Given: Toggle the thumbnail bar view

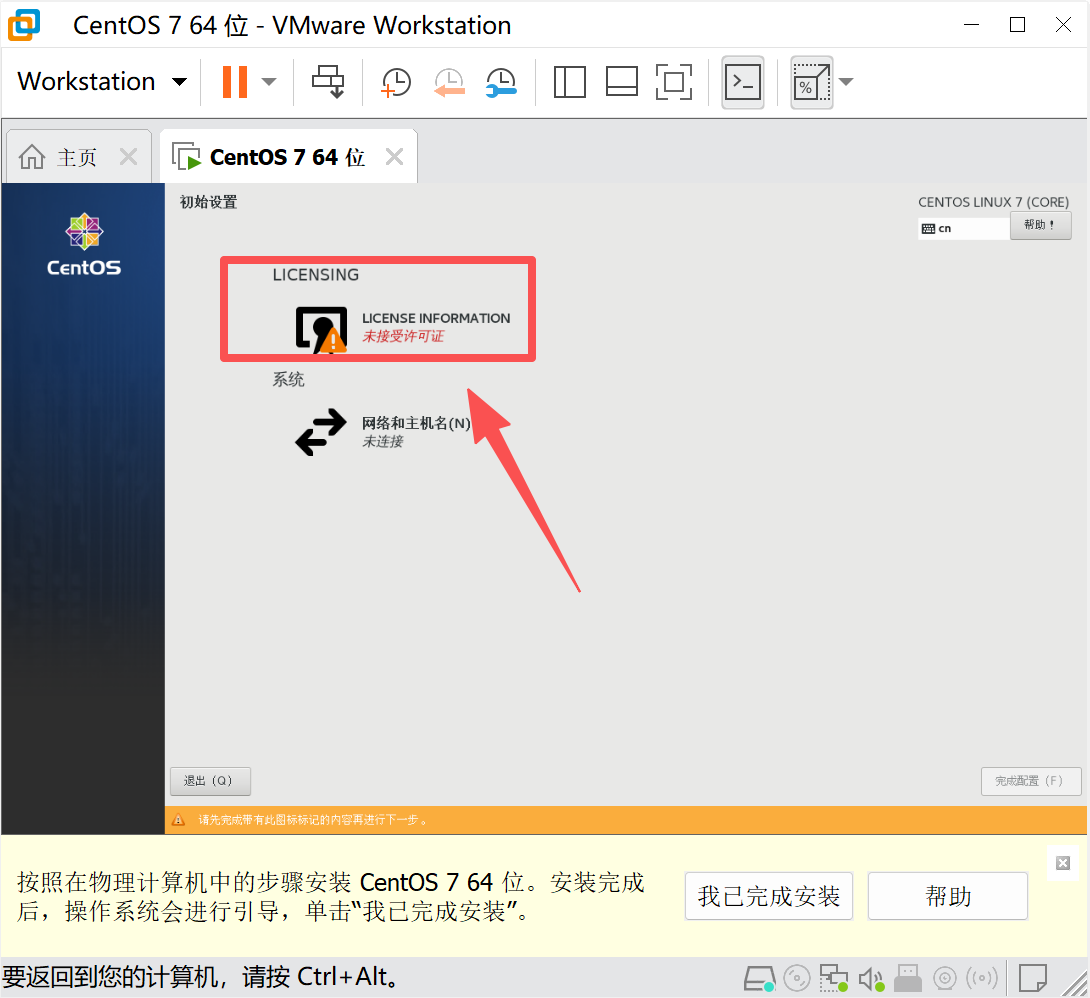Looking at the screenshot, I should (x=621, y=82).
